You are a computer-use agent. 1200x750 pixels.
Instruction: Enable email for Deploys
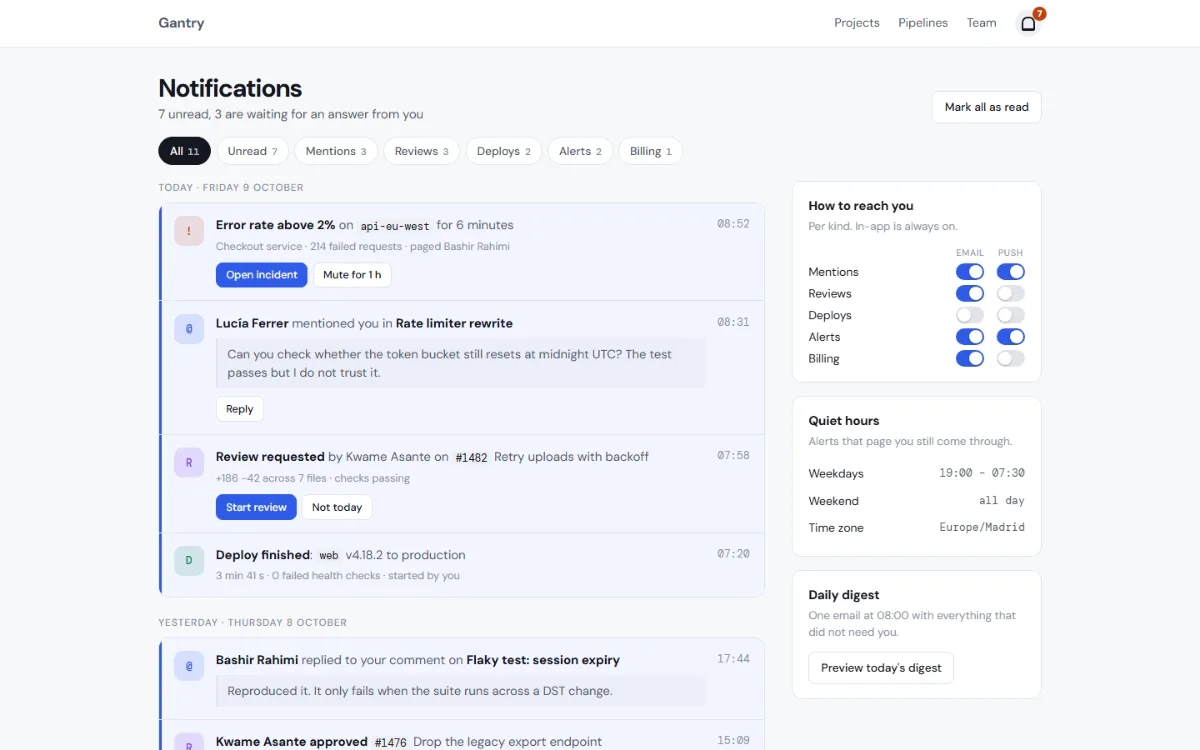970,315
